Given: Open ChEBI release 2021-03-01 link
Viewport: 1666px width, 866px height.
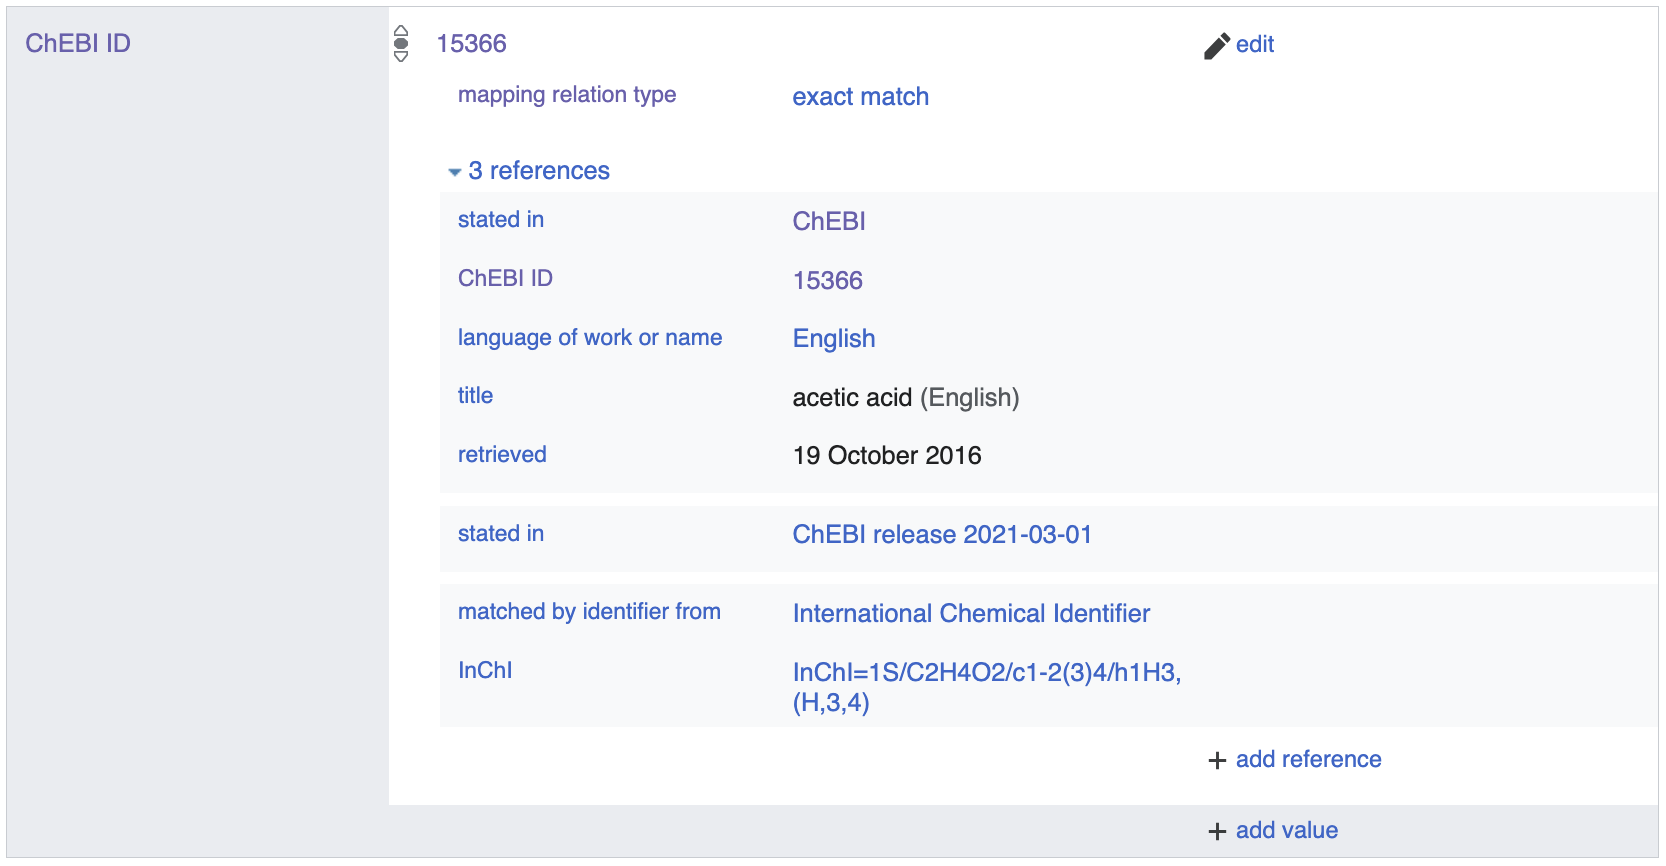Looking at the screenshot, I should pos(942,535).
